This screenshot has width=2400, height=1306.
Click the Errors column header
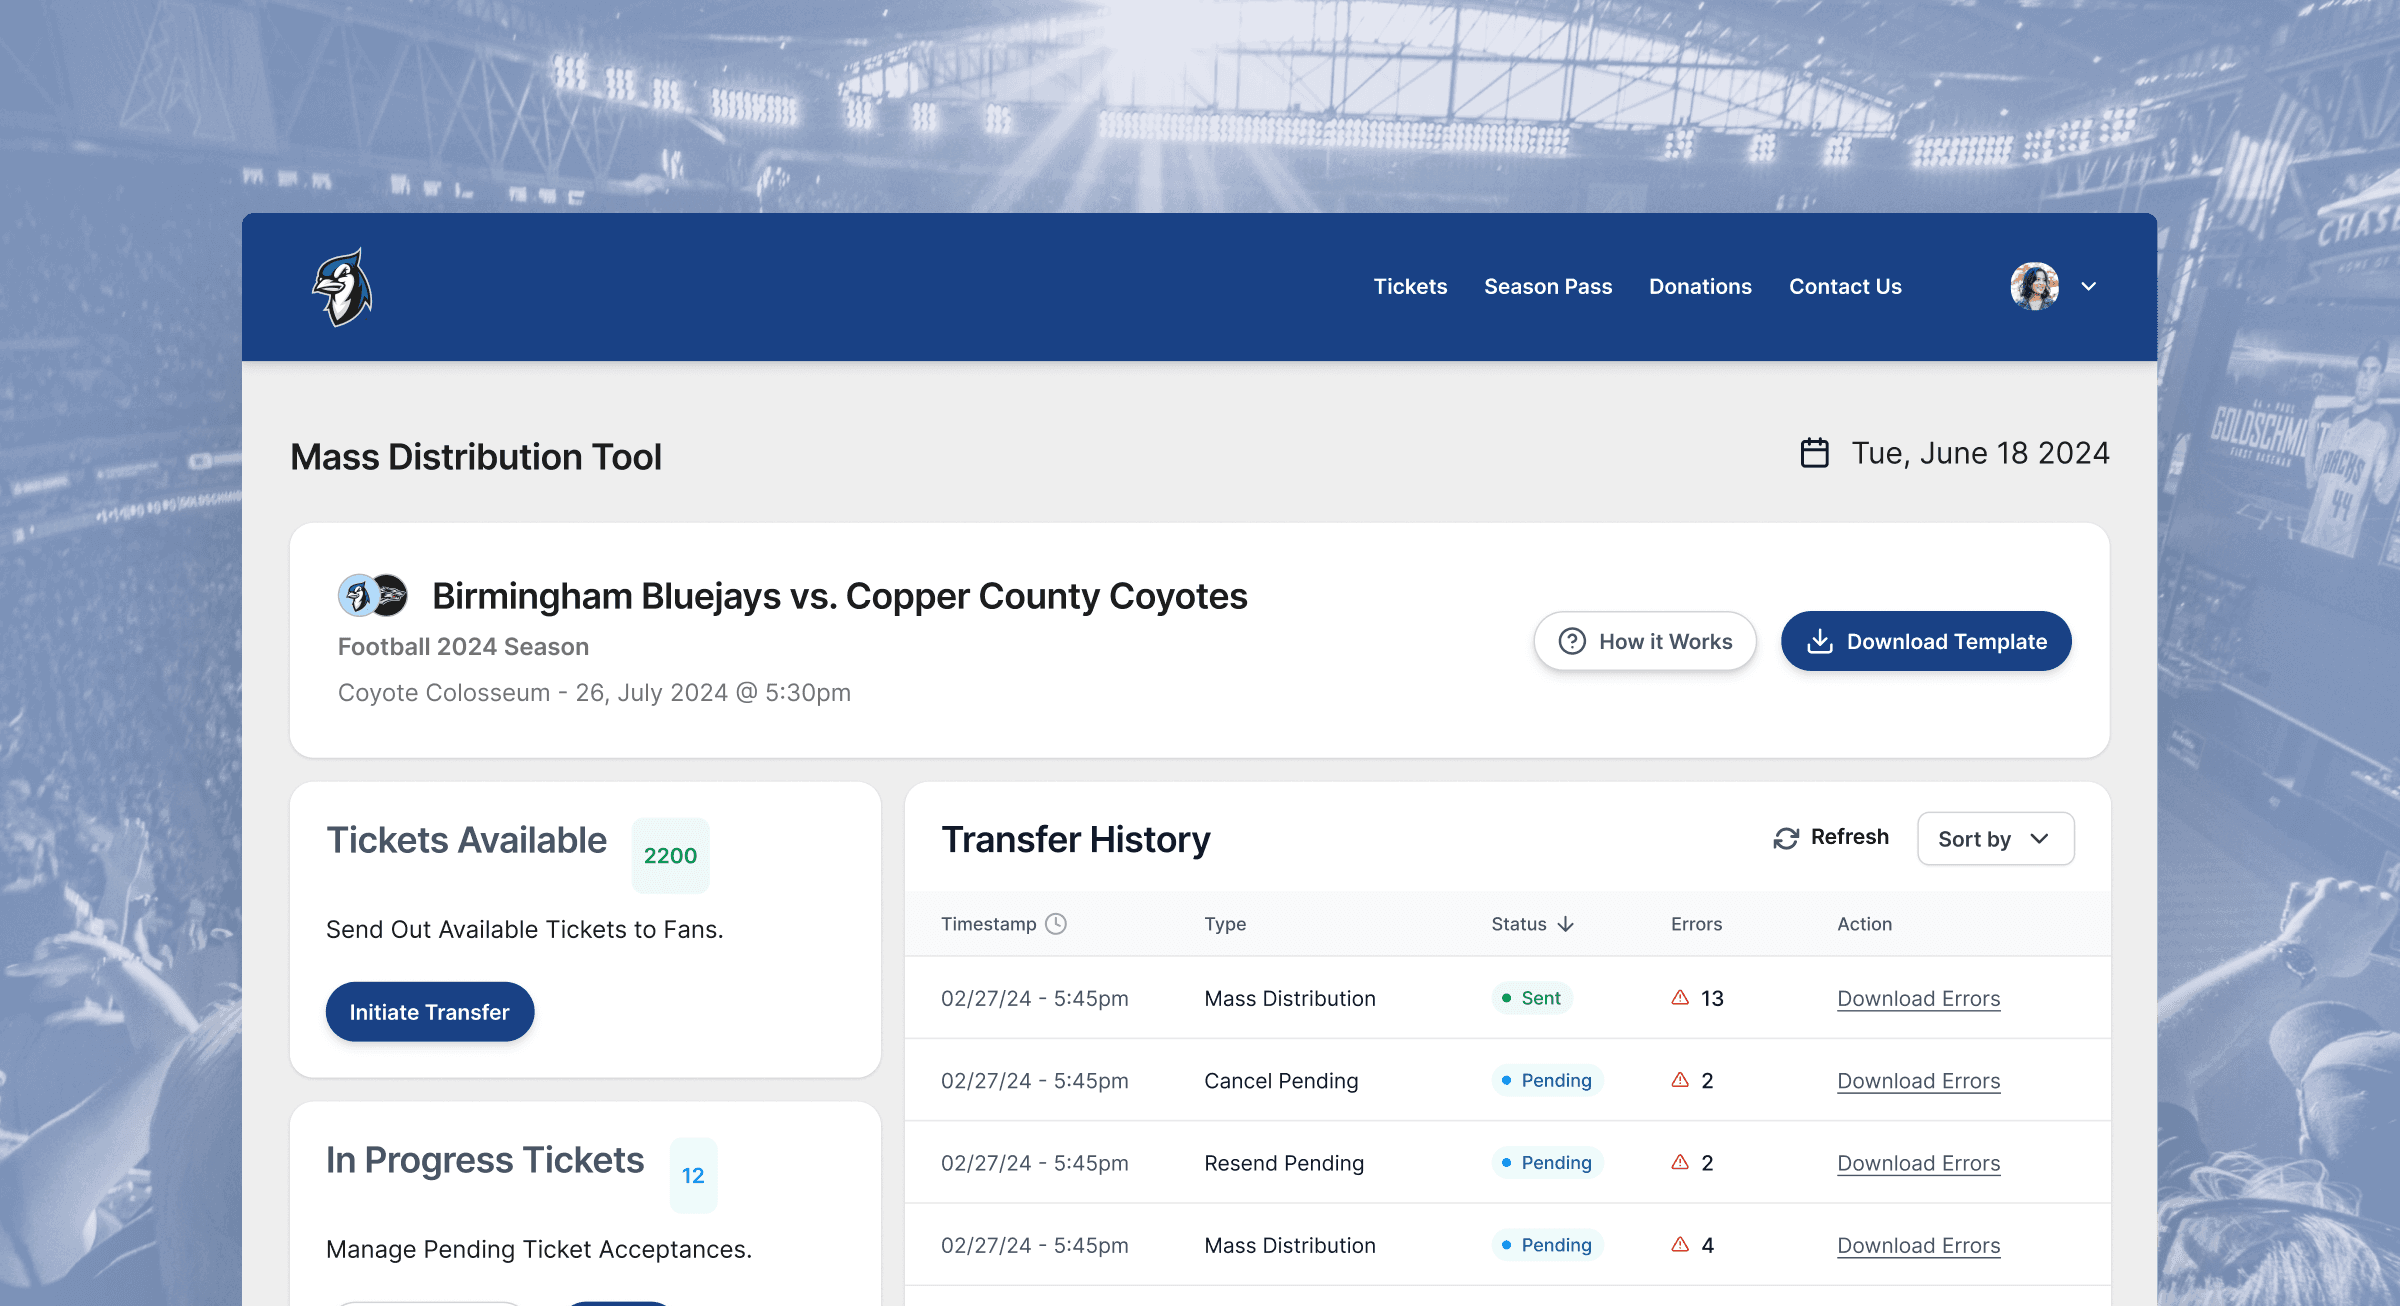tap(1696, 924)
